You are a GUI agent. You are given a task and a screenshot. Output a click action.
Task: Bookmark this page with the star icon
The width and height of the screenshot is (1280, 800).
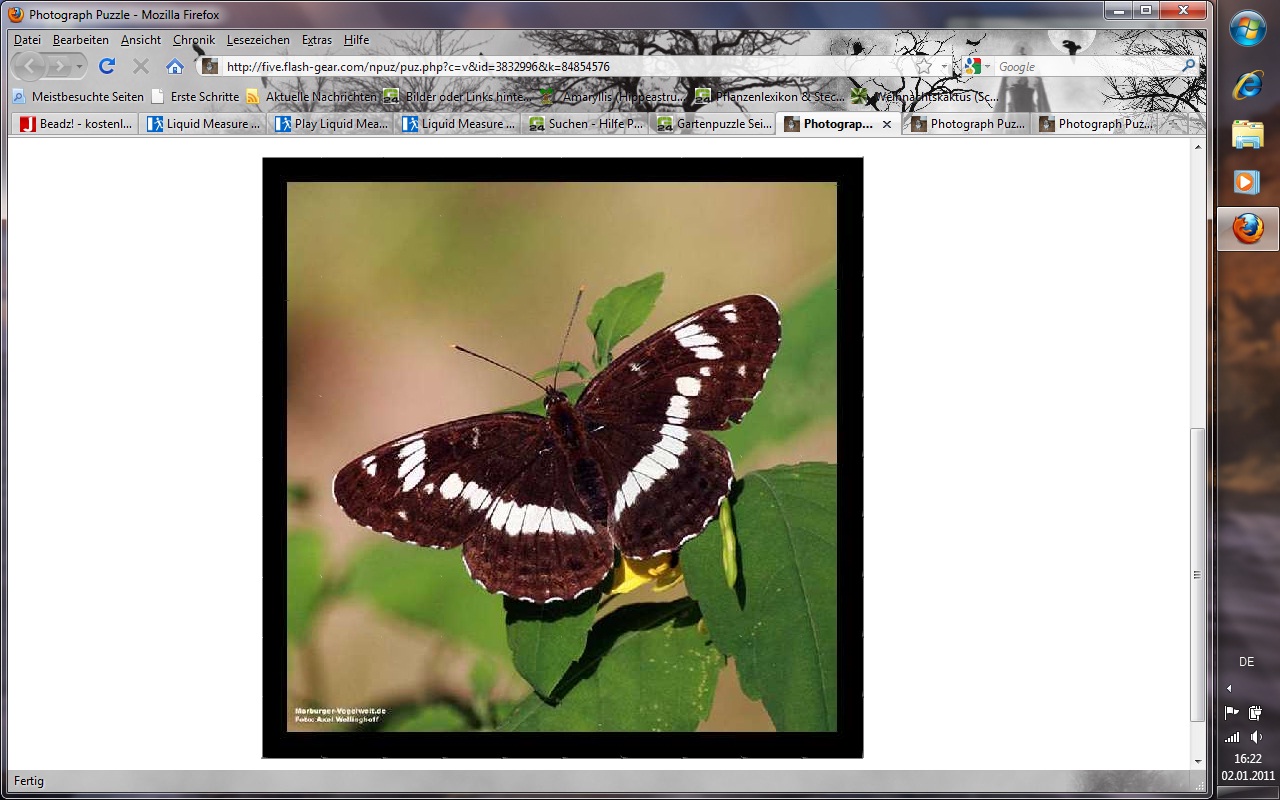[x=925, y=67]
